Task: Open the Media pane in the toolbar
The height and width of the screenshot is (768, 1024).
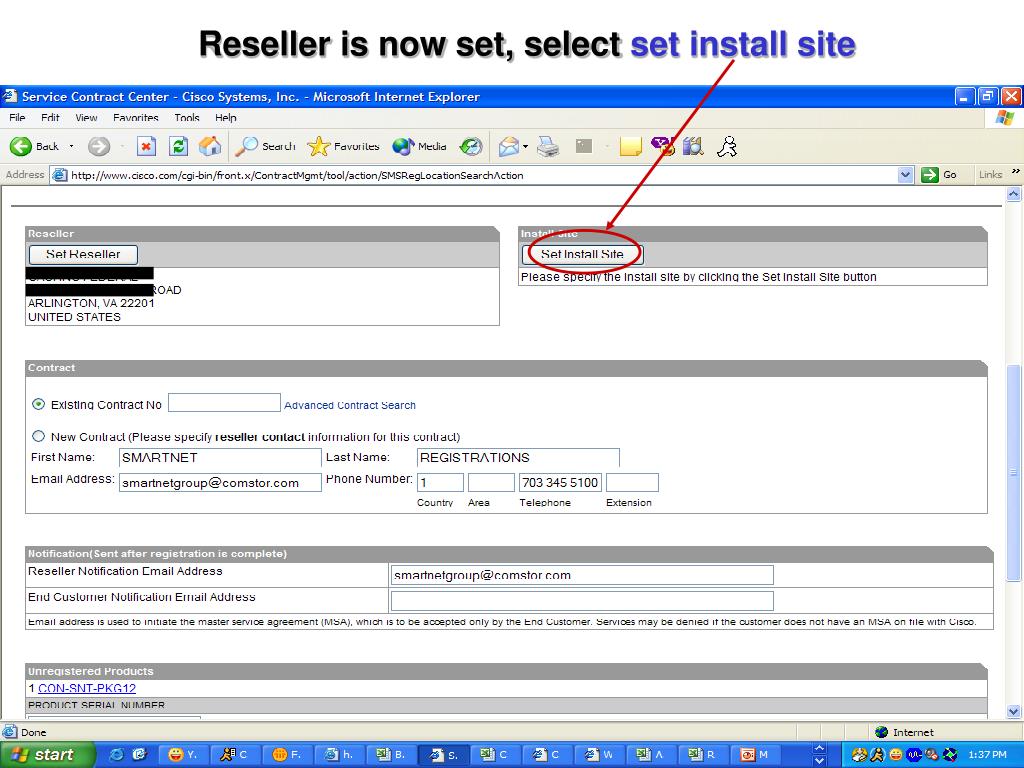Action: click(x=419, y=146)
